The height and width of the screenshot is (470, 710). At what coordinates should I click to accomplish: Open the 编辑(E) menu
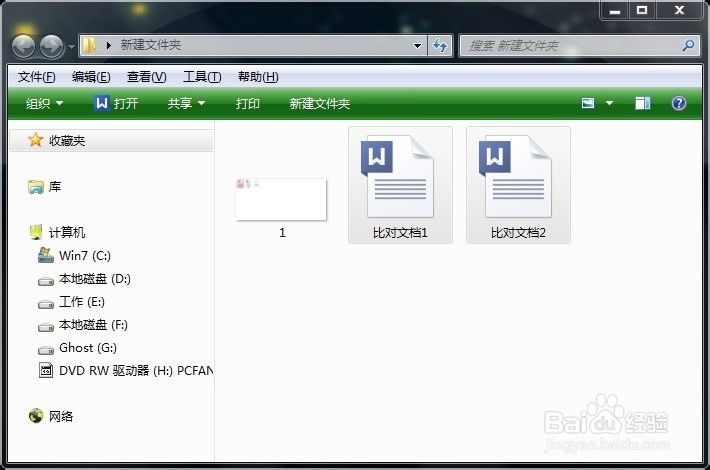pyautogui.click(x=91, y=77)
